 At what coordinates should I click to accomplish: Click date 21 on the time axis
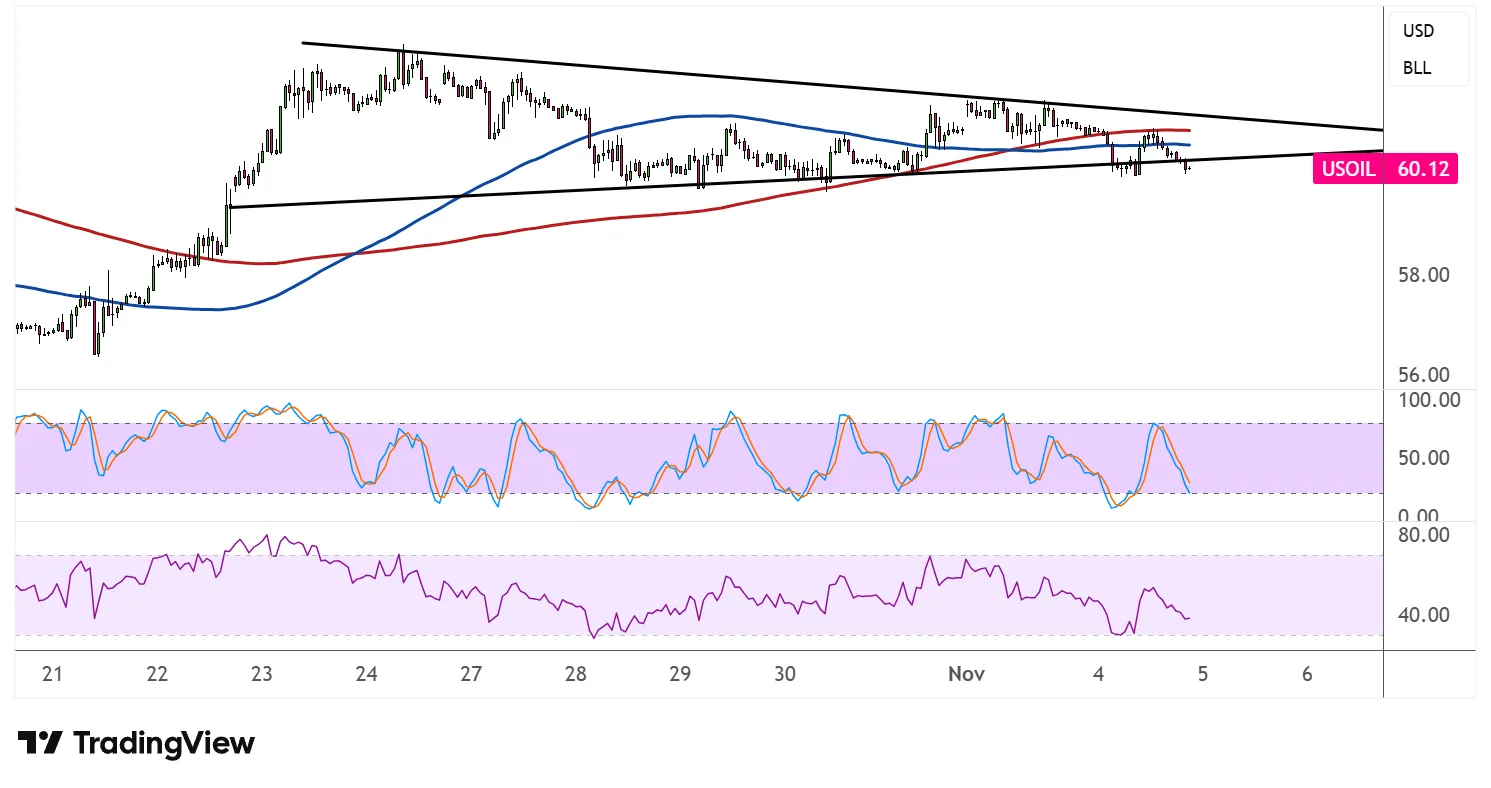(x=53, y=674)
